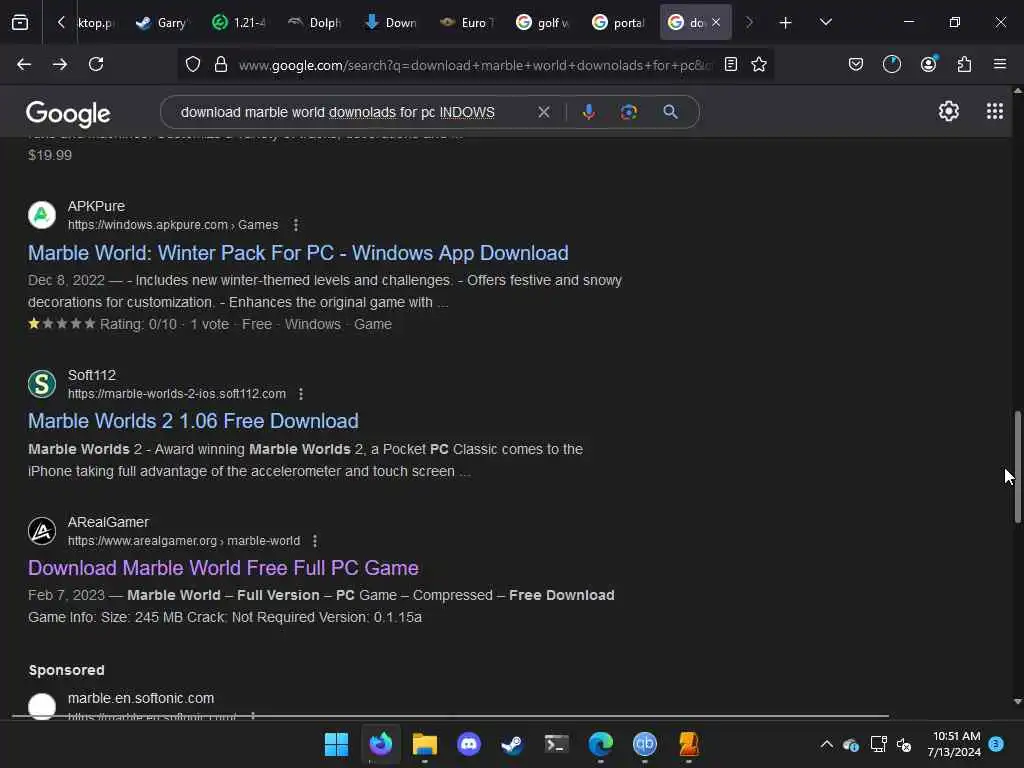This screenshot has width=1024, height=768.
Task: Open the Extensions puzzle-piece menu
Action: [x=964, y=64]
